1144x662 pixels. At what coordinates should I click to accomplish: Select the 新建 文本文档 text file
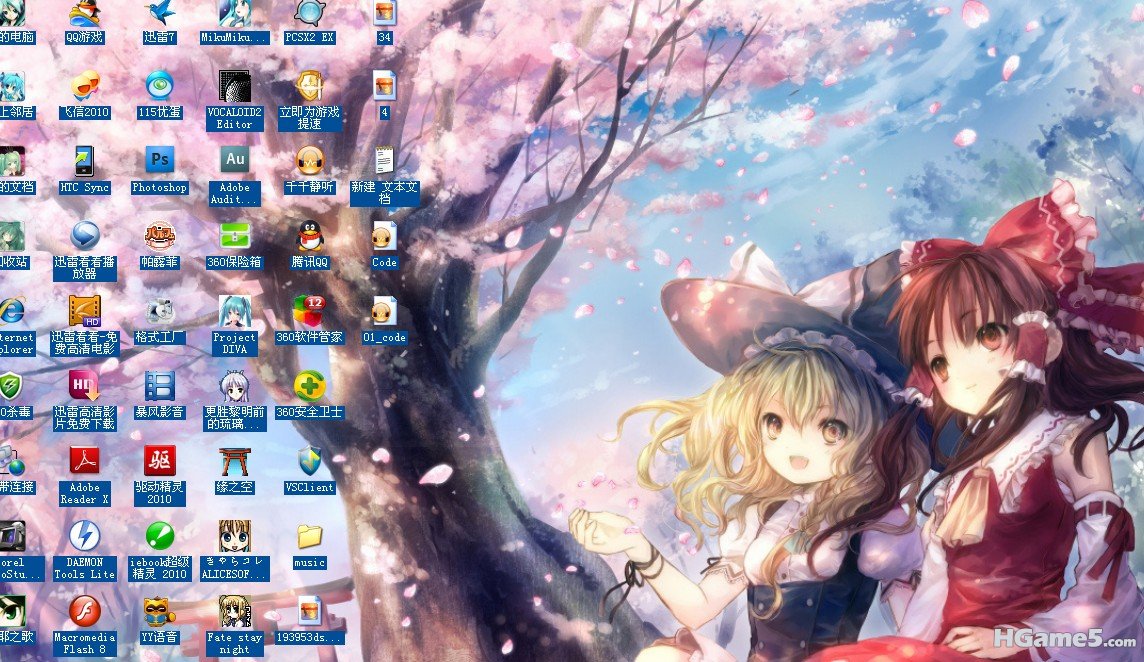(x=384, y=161)
